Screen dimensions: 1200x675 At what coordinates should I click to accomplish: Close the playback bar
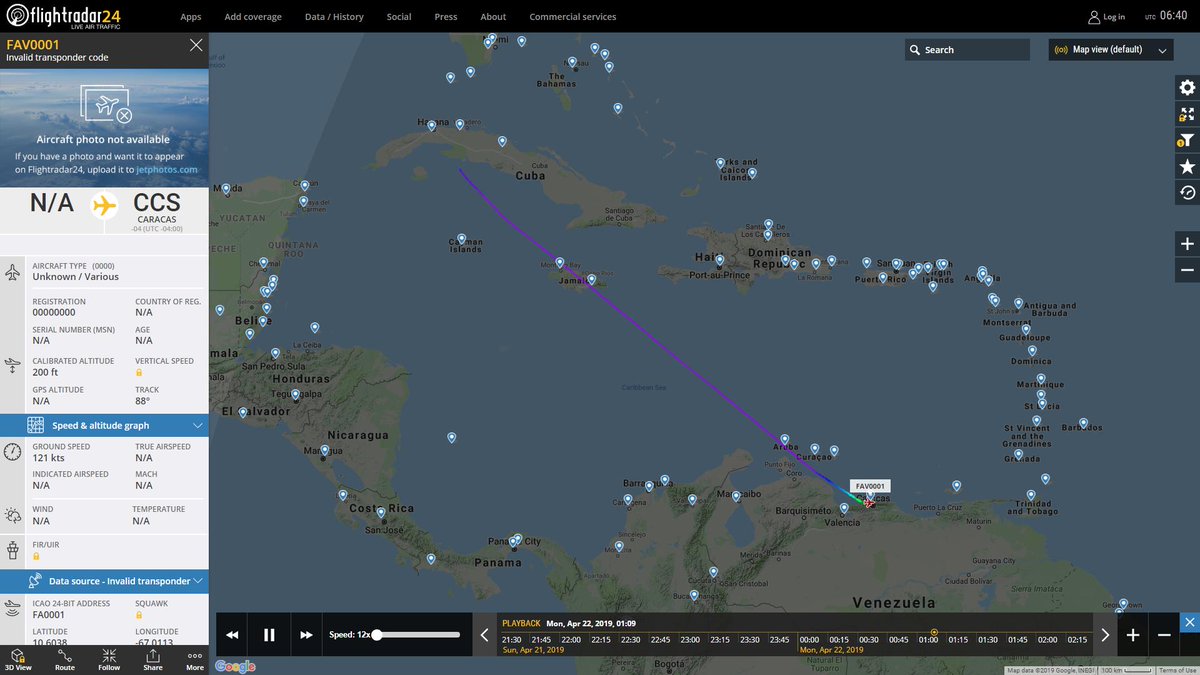click(x=1189, y=622)
